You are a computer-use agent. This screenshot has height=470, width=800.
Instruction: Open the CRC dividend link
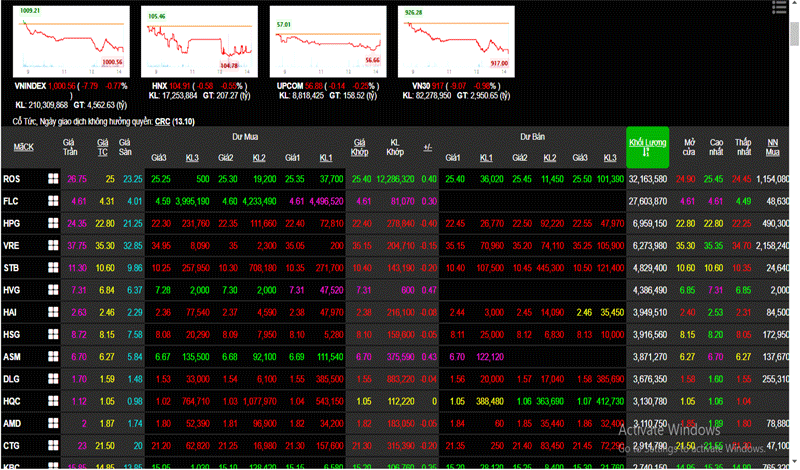point(162,121)
